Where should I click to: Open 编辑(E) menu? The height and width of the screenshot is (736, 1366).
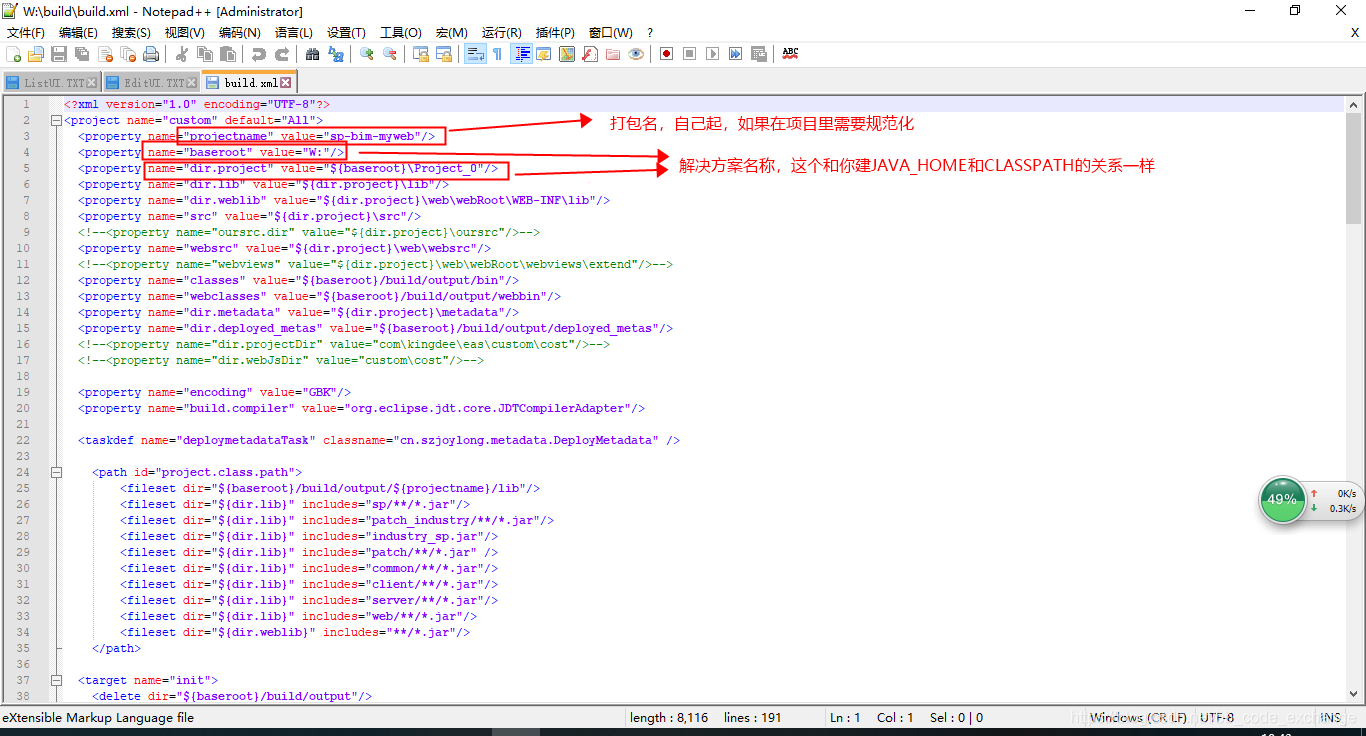point(78,33)
